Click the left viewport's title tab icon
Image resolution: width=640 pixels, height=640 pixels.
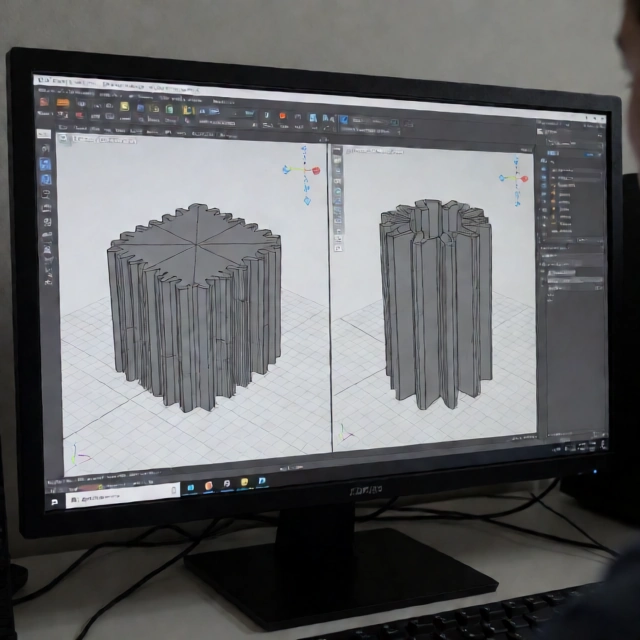tap(62, 138)
